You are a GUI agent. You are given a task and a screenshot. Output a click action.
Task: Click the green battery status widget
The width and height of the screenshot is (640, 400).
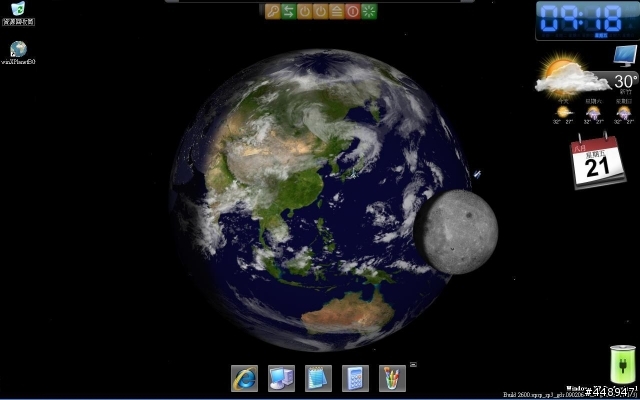[x=622, y=364]
